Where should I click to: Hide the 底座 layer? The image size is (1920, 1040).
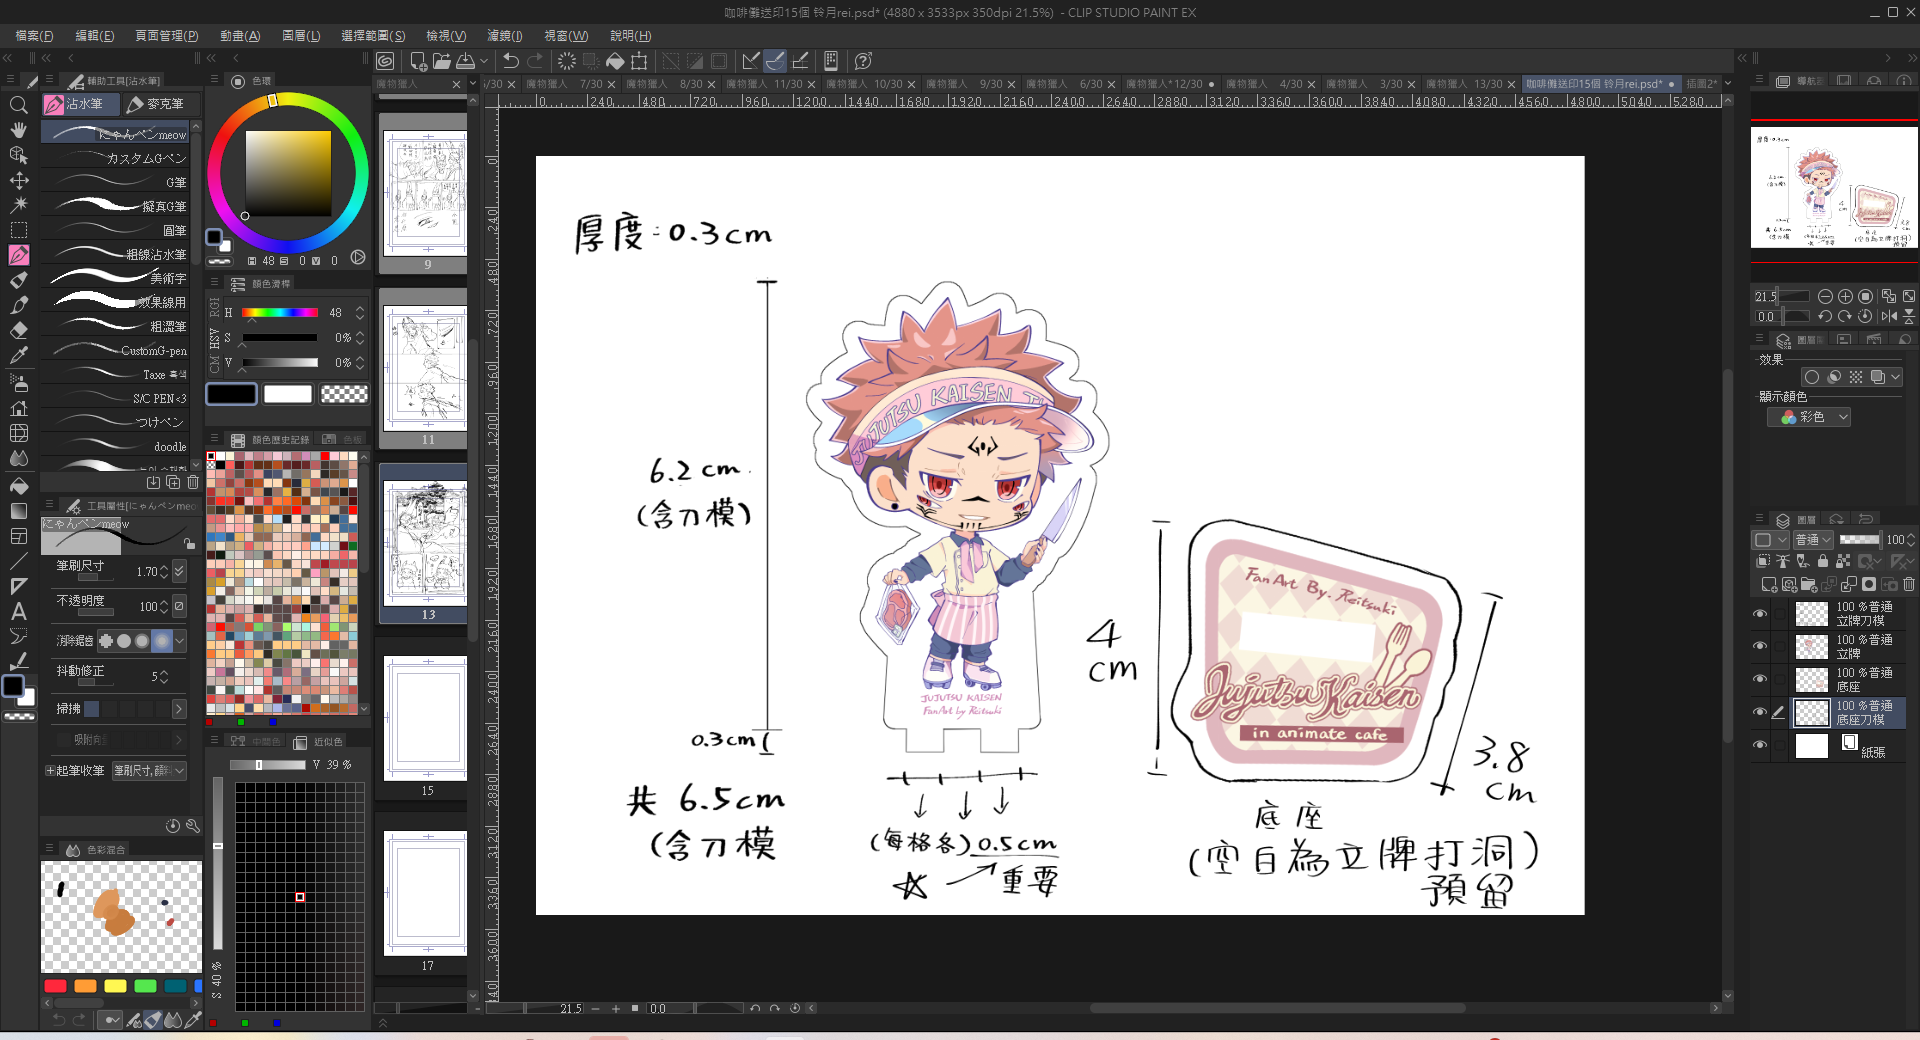tap(1760, 679)
